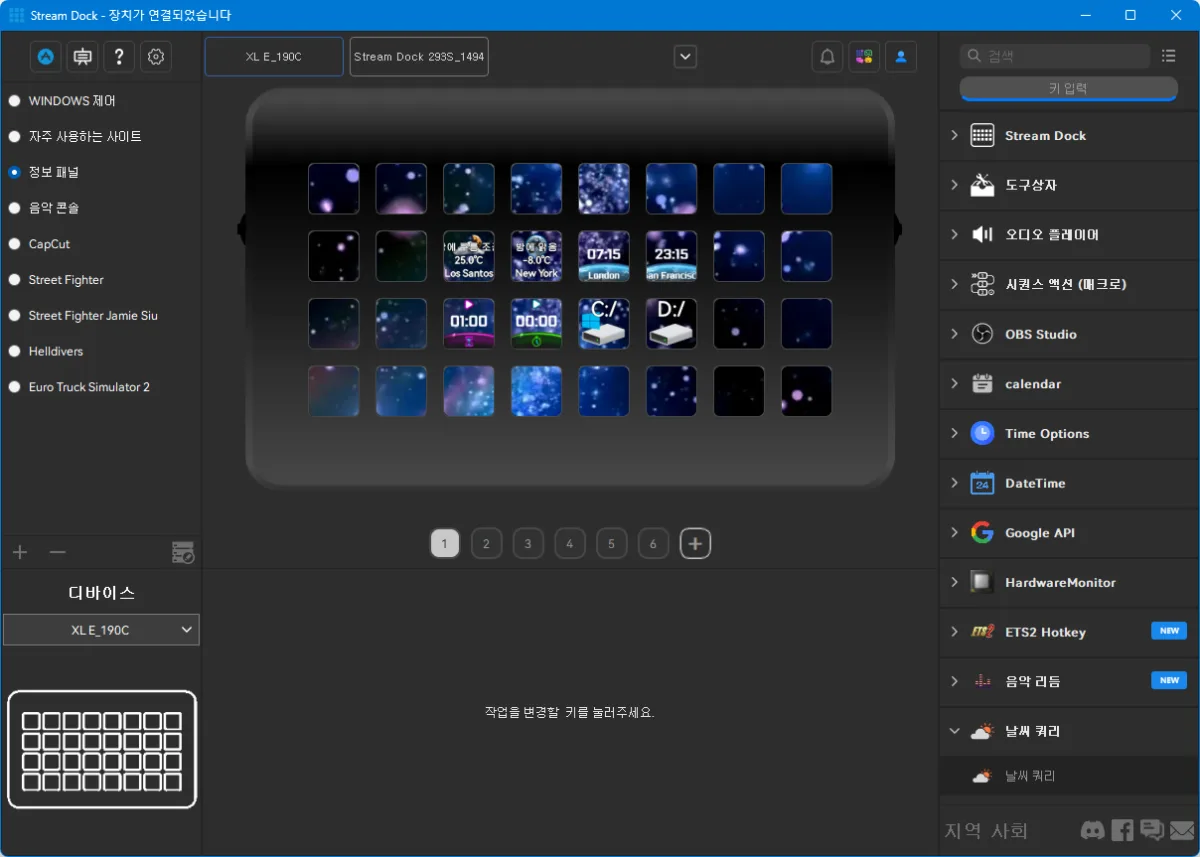Open the user account profile icon

900,57
